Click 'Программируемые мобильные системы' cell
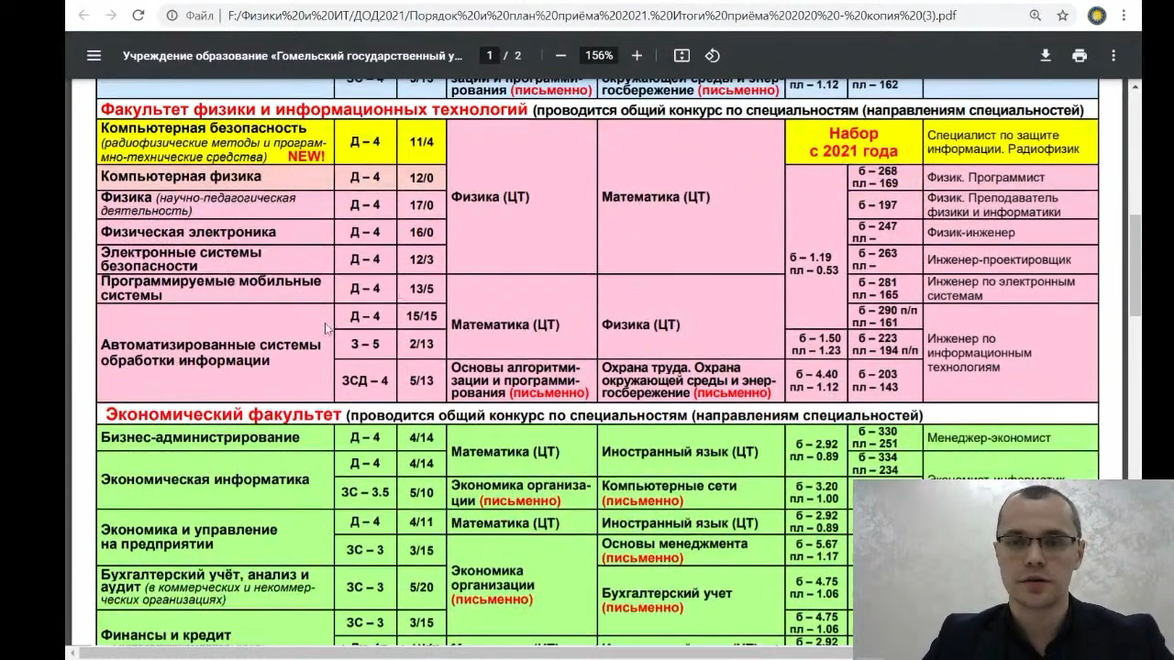The image size is (1174, 660). tap(215, 288)
